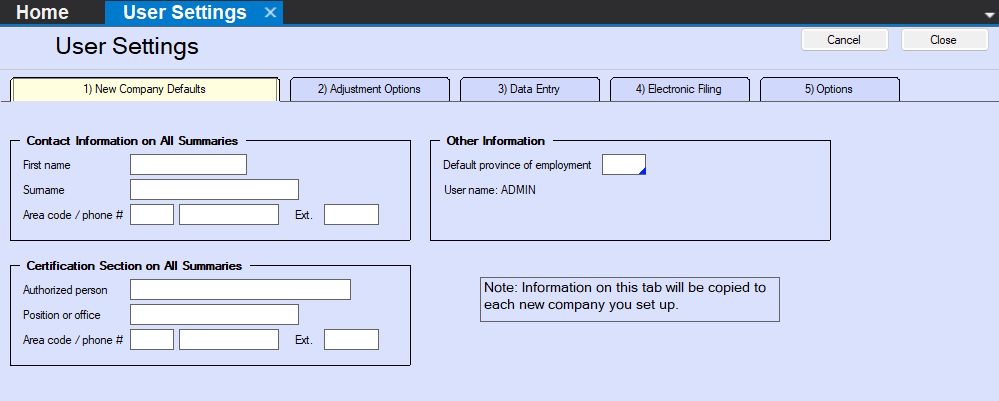Click certification section Ext. field

pos(351,340)
